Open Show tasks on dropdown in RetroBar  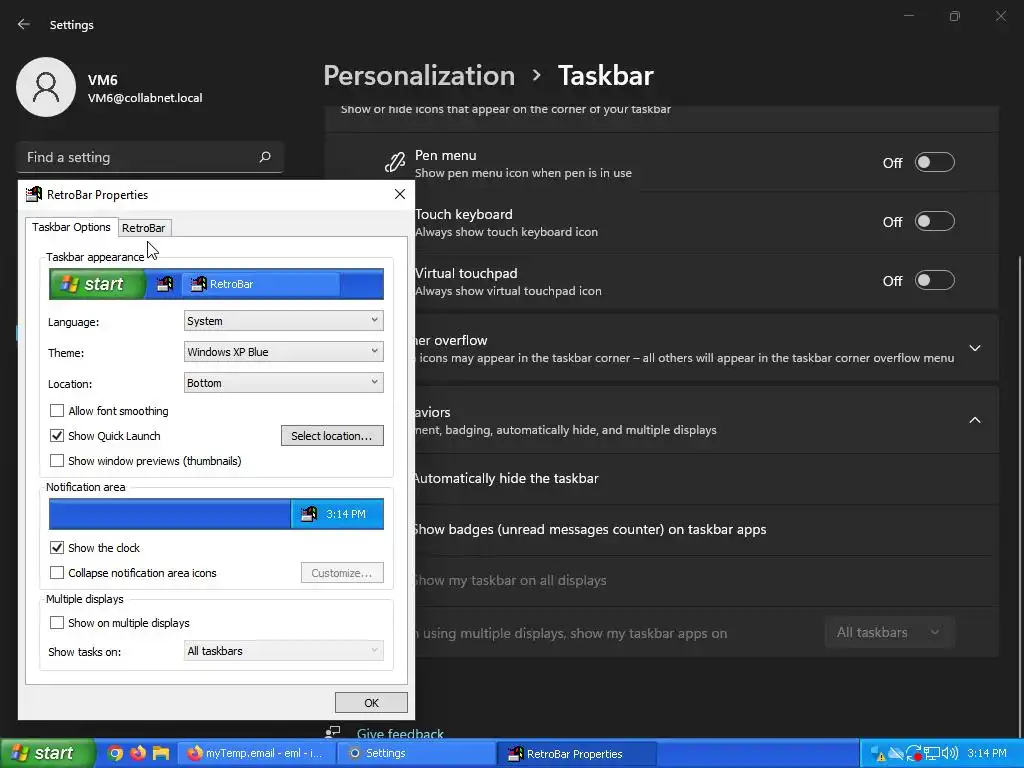click(x=283, y=651)
